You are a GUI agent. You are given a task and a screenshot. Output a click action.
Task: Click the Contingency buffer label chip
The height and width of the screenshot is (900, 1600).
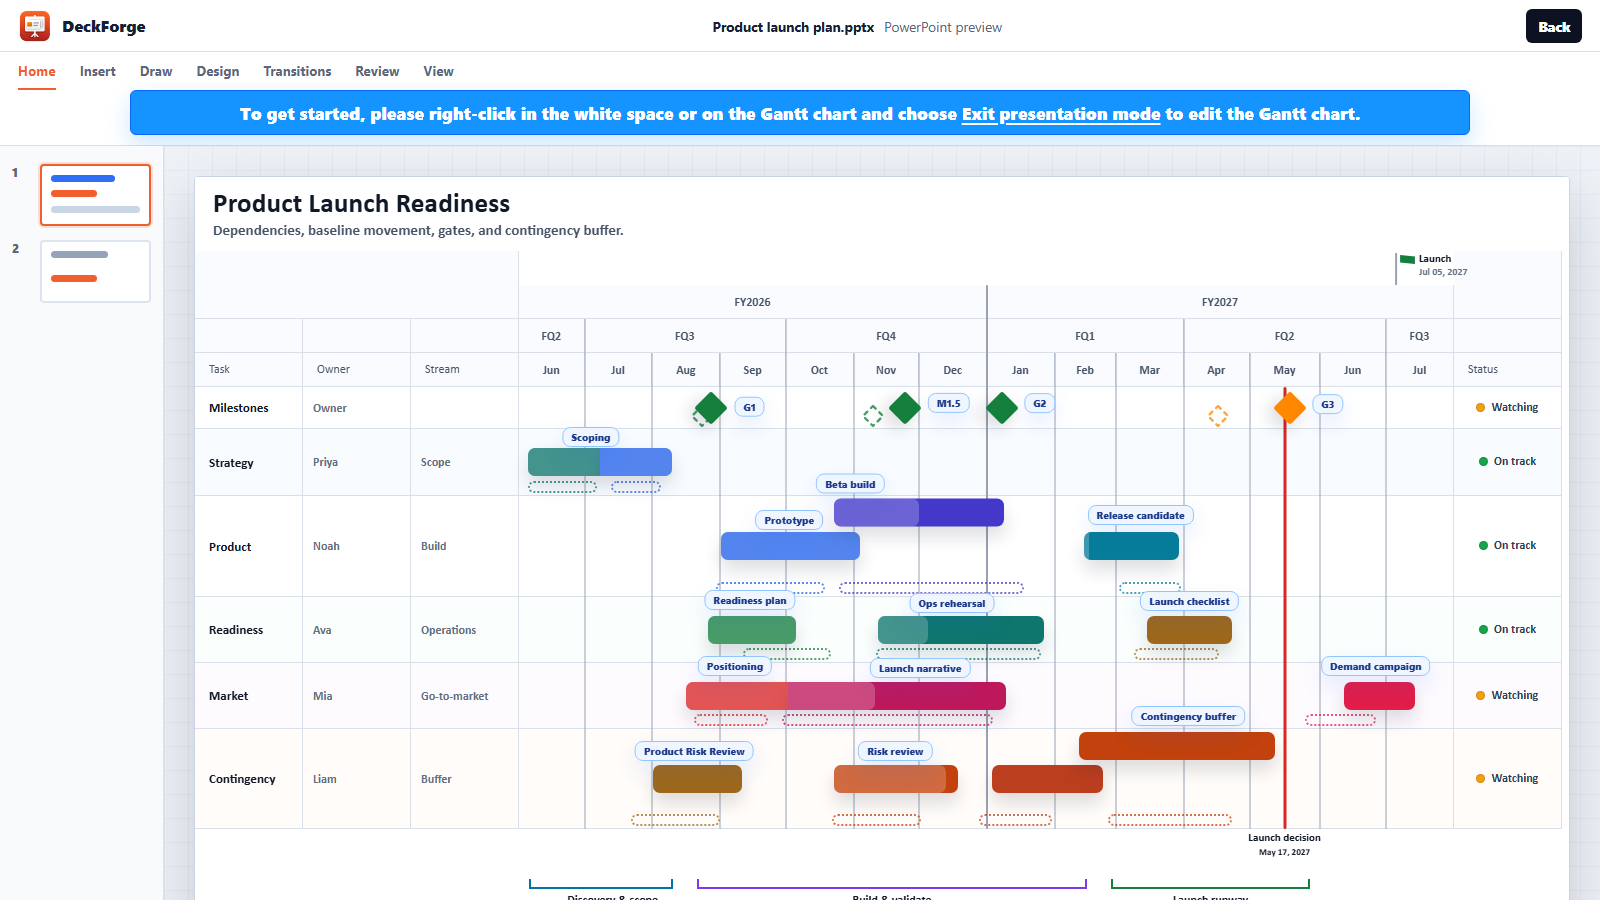pyautogui.click(x=1188, y=716)
